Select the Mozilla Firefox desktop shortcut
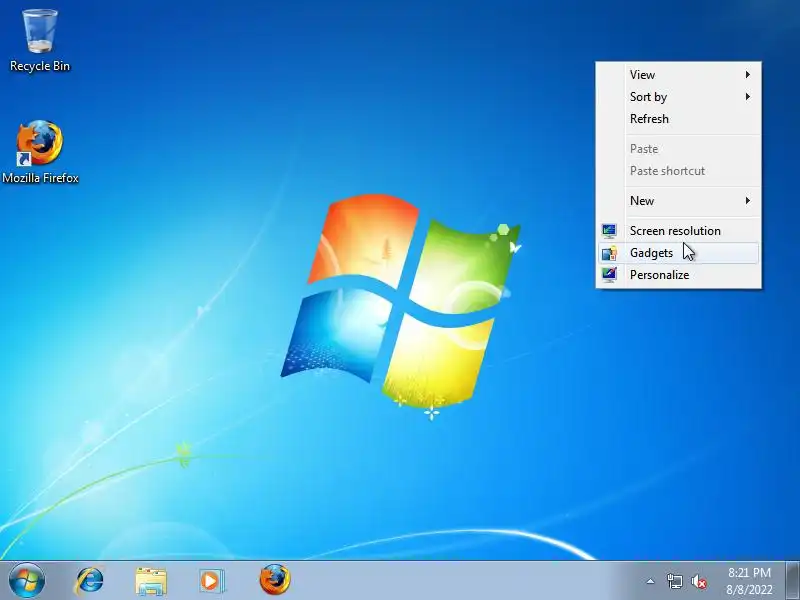 tap(40, 152)
